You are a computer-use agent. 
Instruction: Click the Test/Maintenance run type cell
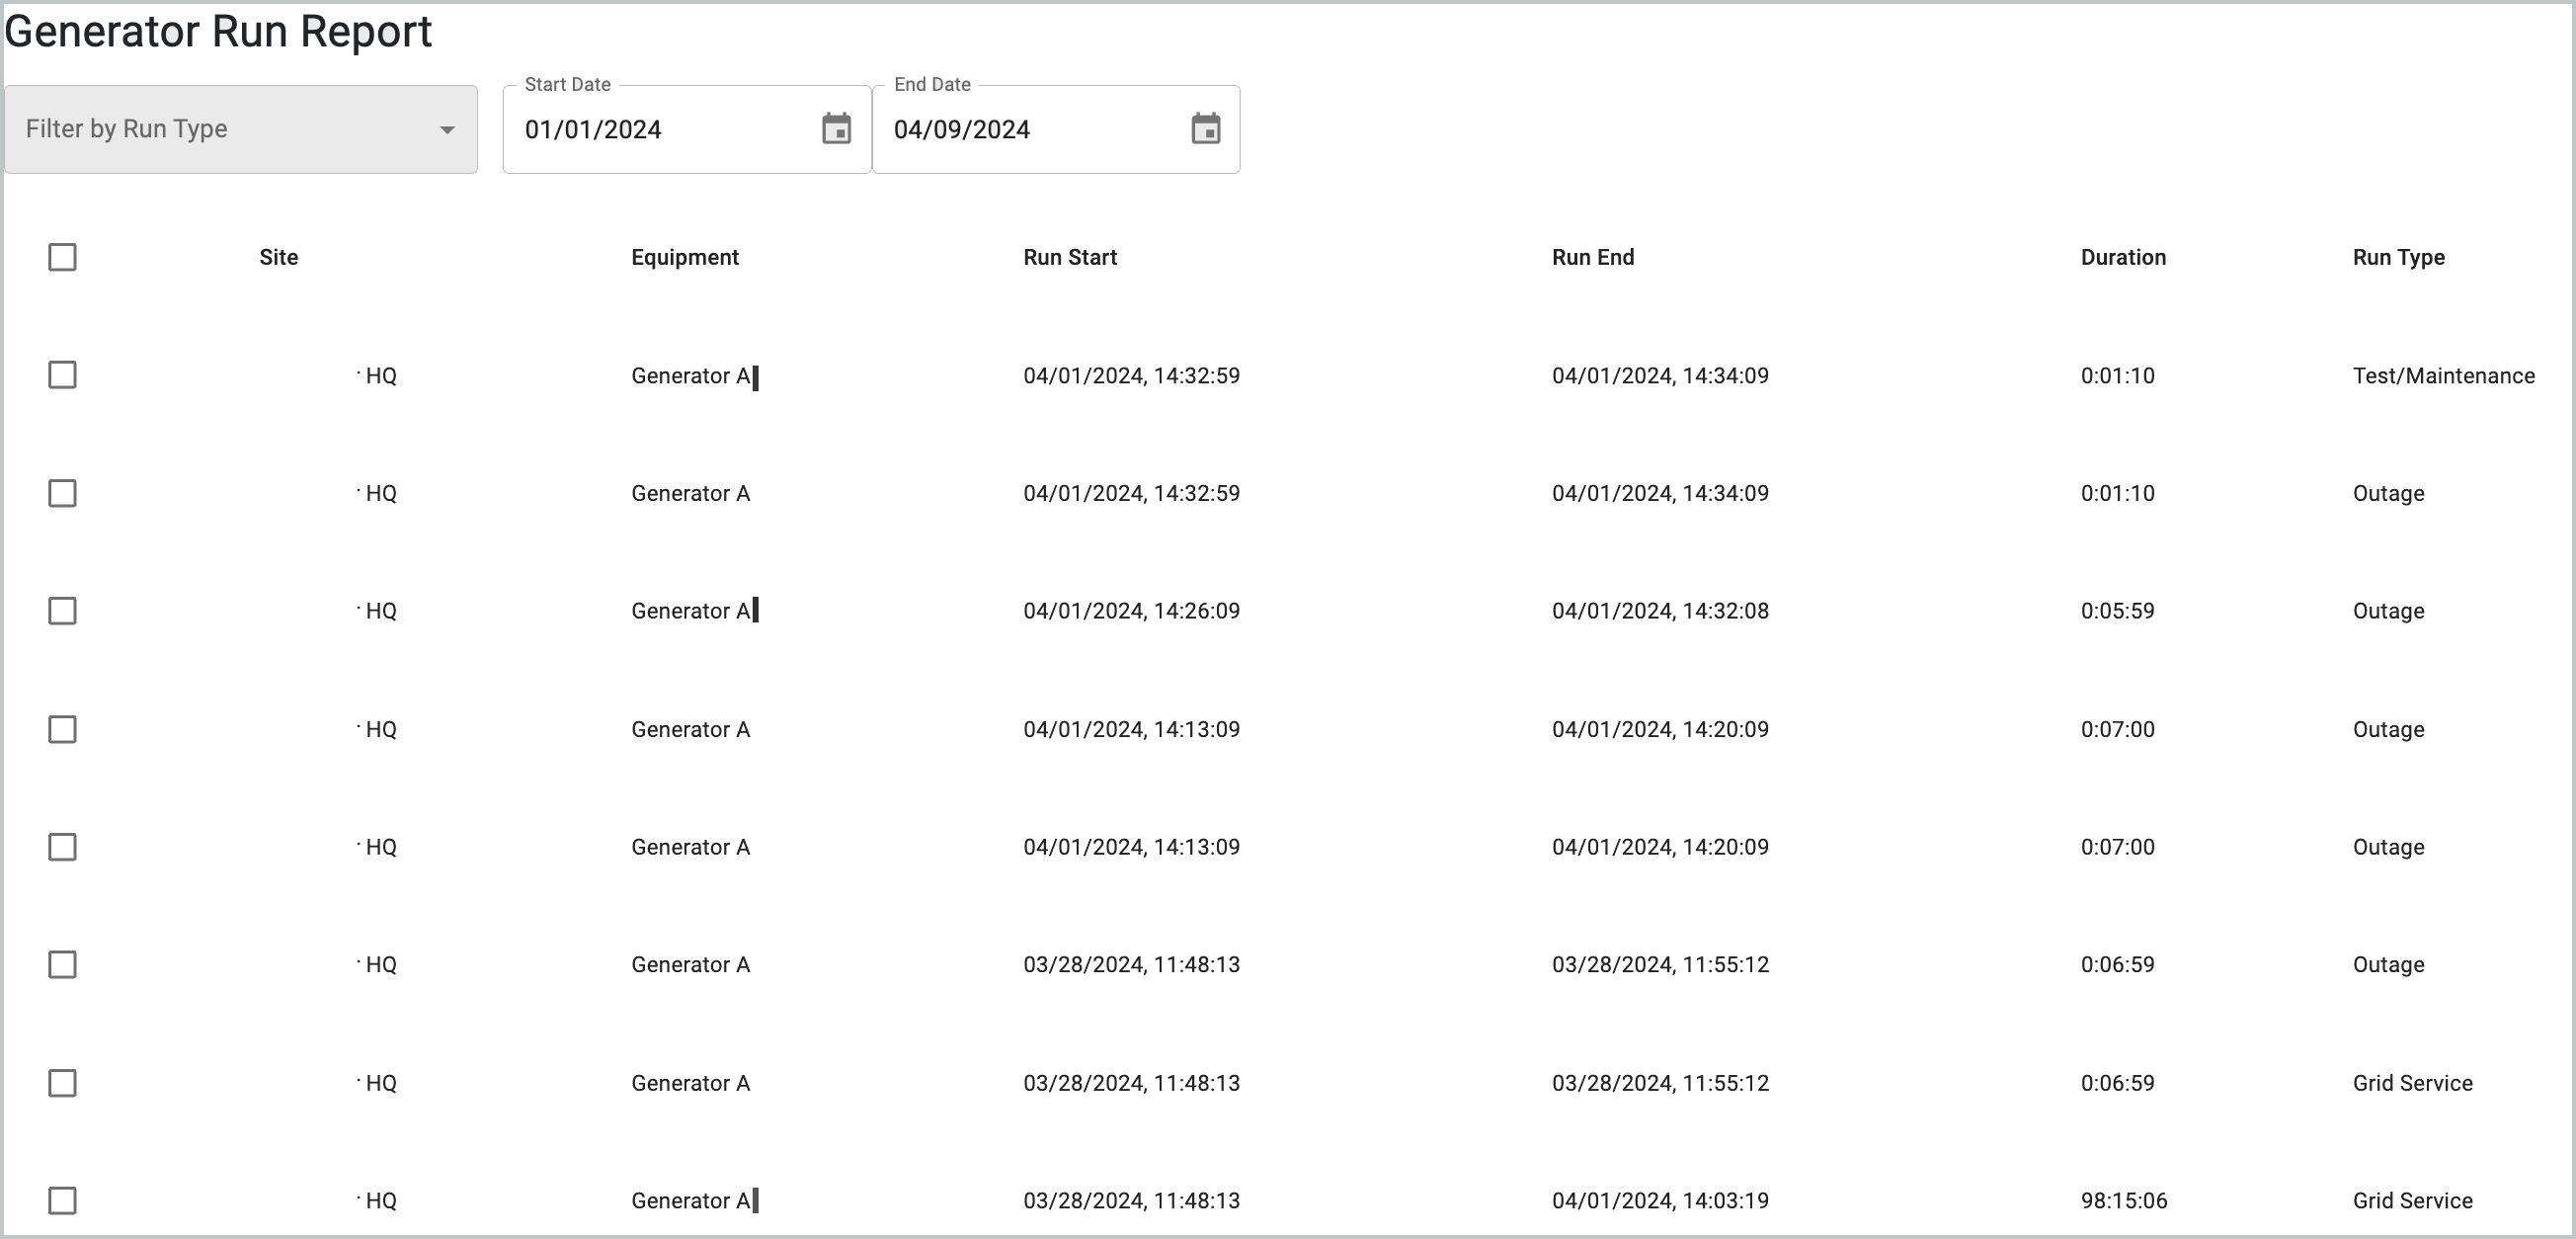click(2442, 376)
